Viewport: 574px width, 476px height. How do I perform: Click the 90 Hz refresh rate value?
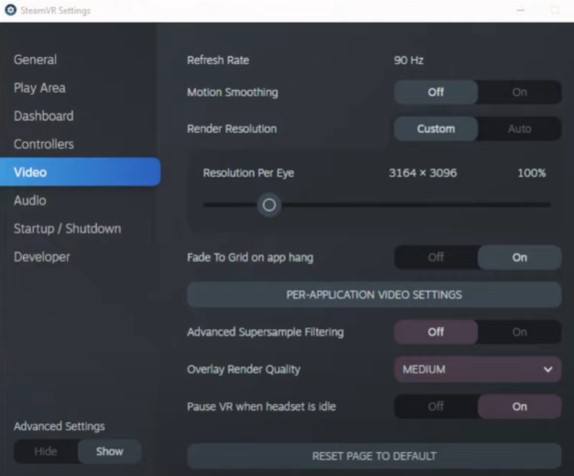pos(409,60)
